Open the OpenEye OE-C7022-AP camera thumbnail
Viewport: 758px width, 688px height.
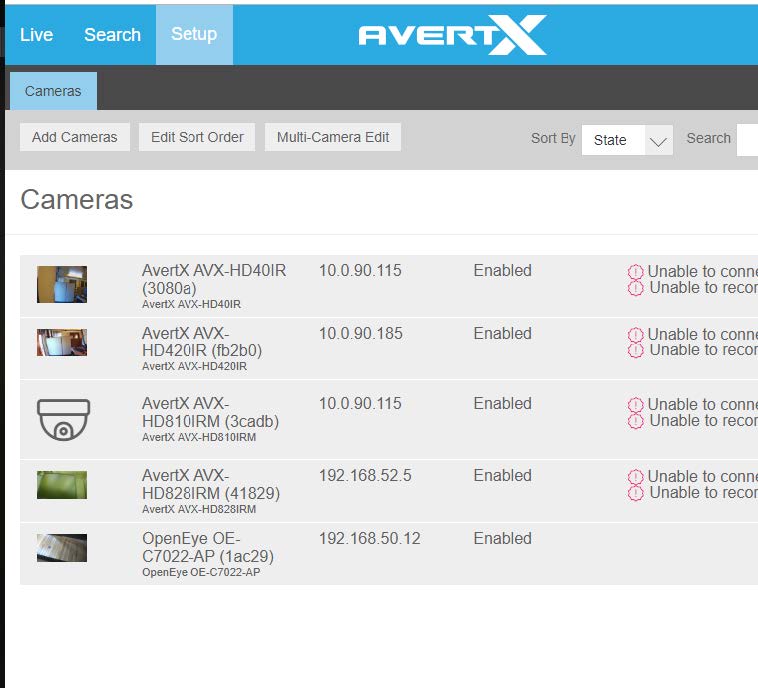[x=62, y=548]
